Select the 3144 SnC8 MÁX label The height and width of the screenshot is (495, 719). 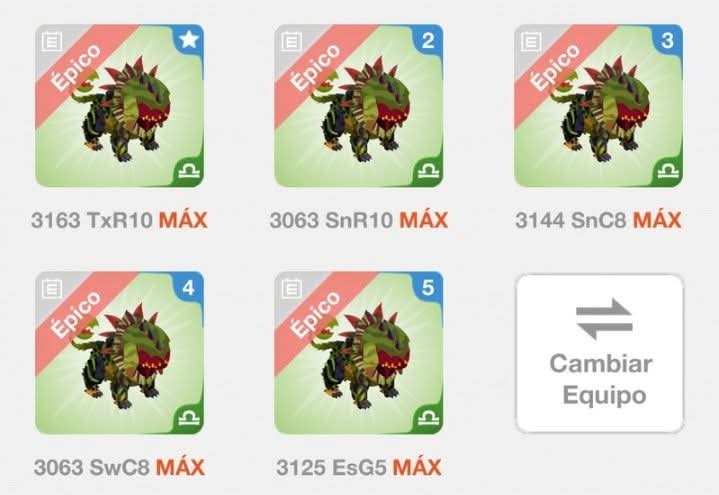(x=598, y=220)
